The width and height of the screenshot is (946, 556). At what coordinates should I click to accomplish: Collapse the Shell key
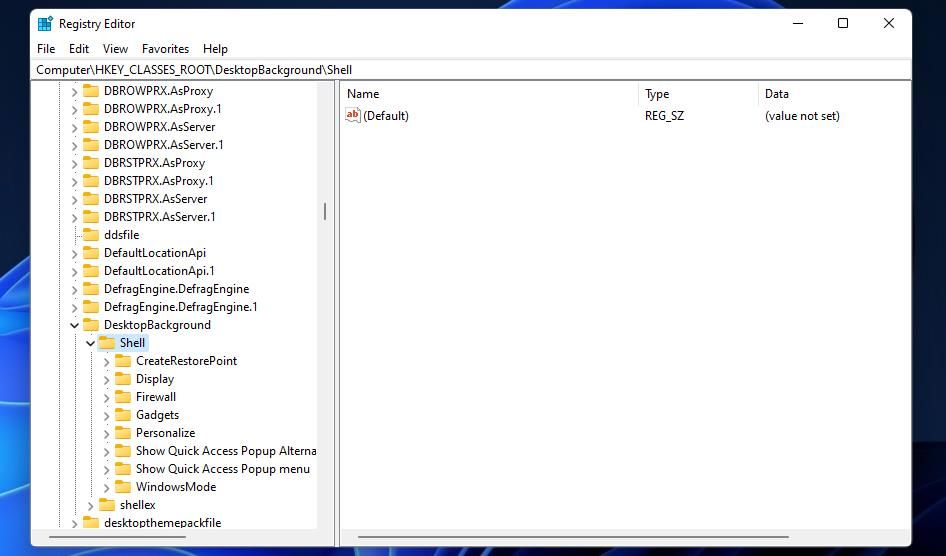point(90,343)
